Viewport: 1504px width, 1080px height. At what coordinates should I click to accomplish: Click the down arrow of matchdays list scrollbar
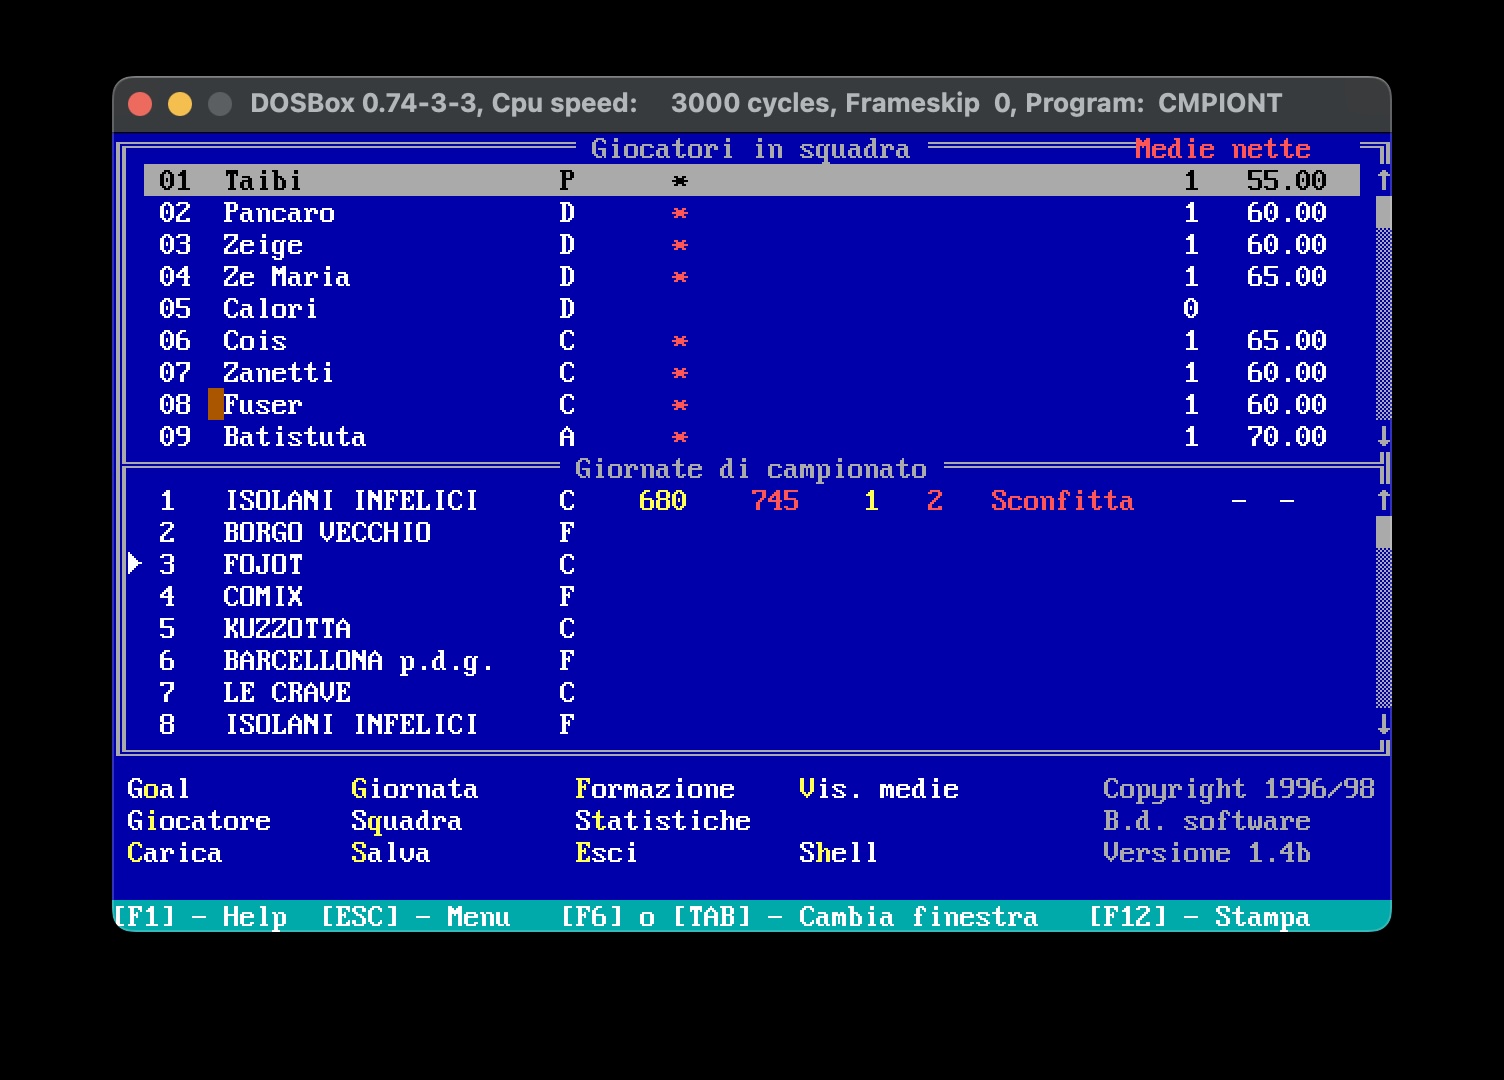click(1383, 724)
